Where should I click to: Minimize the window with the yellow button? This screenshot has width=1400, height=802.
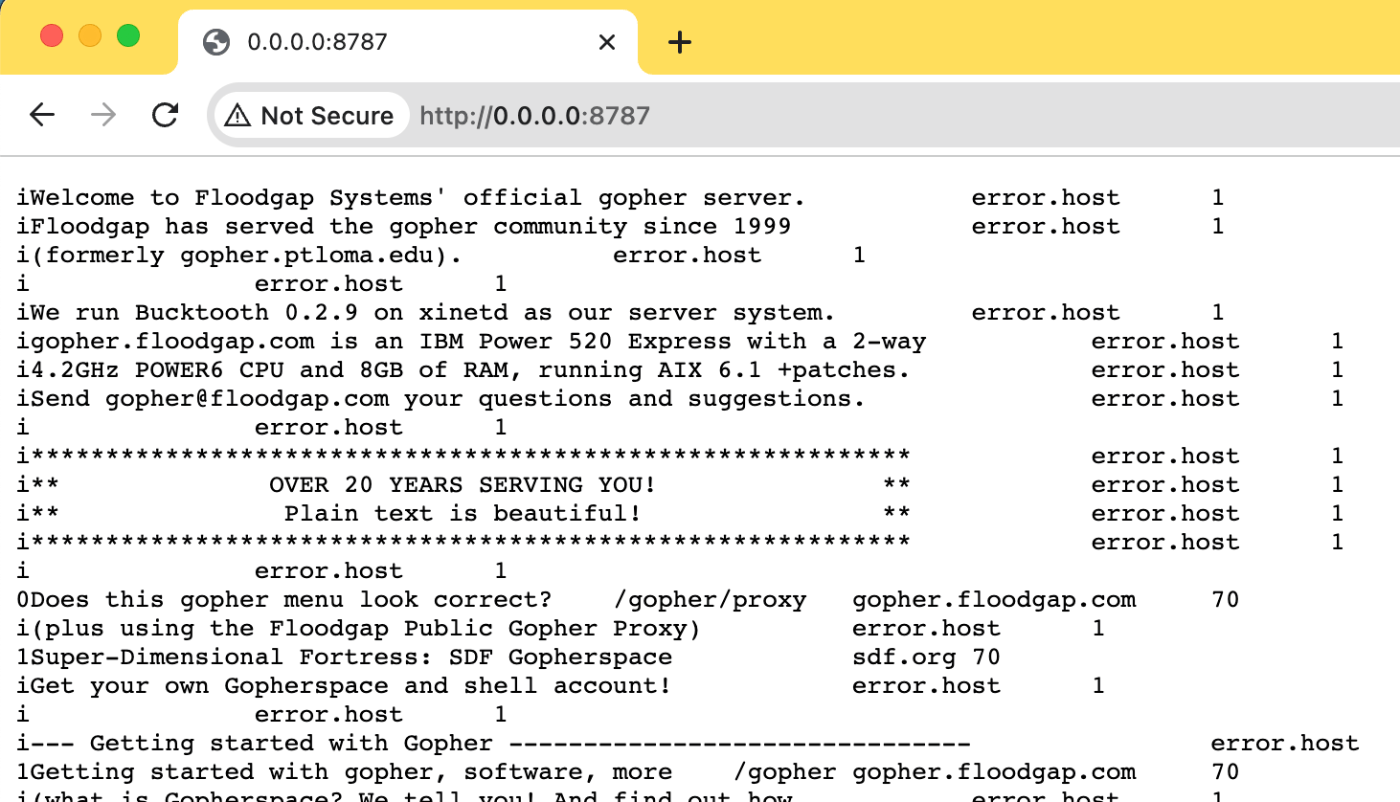coord(90,37)
